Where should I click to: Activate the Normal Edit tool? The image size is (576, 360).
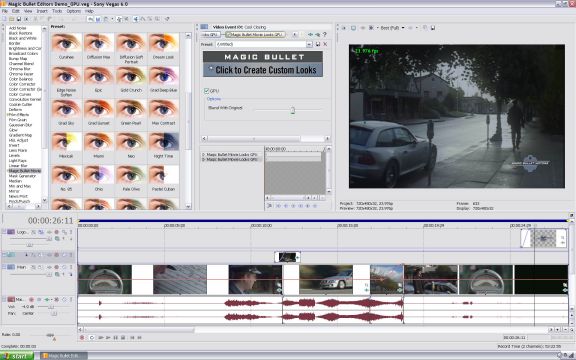pyautogui.click(x=136, y=19)
